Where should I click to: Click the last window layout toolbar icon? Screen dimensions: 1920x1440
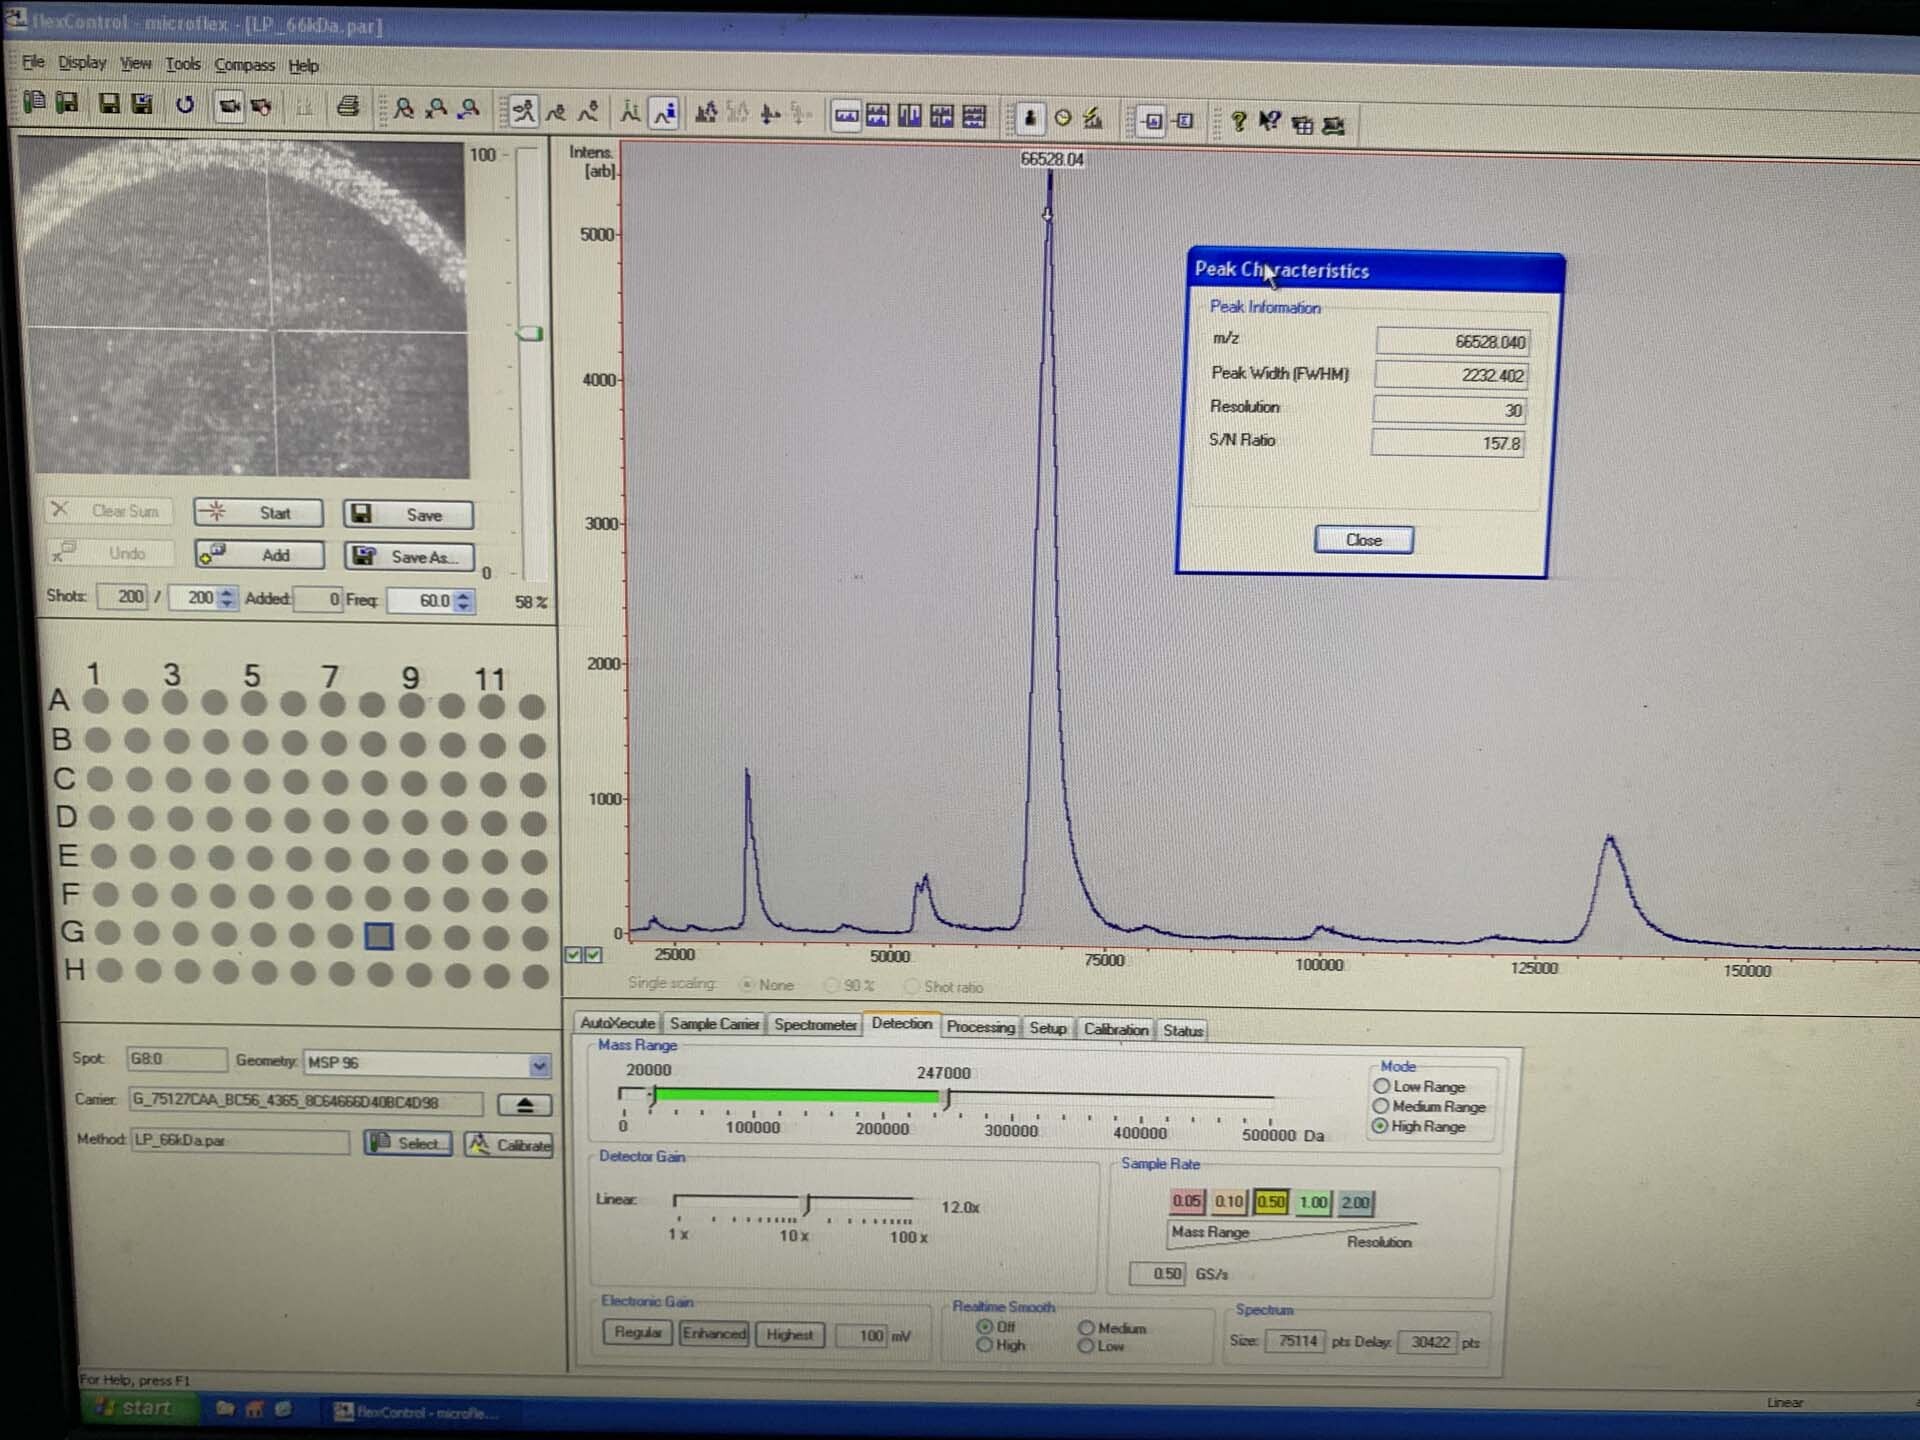click(x=974, y=117)
